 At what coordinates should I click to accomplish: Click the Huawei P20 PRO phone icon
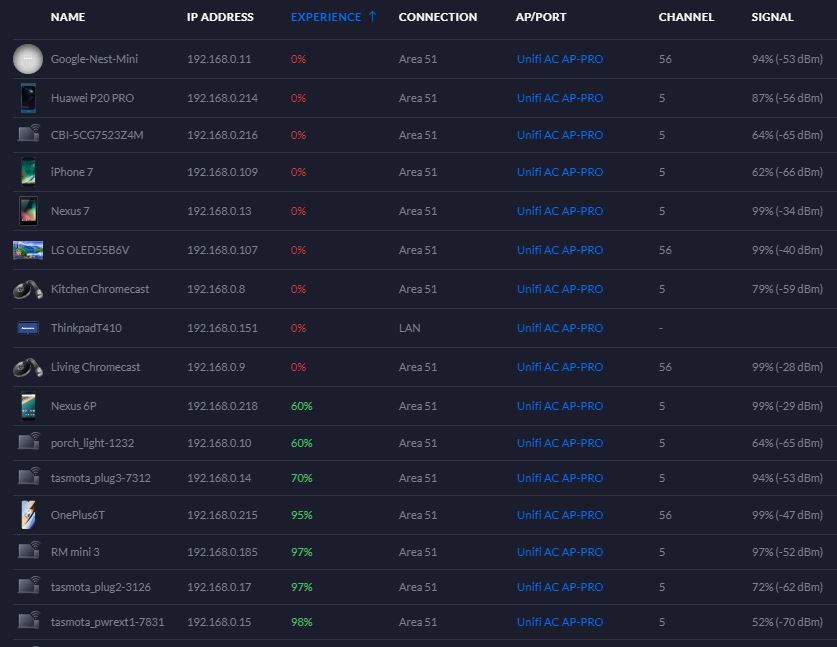(x=28, y=98)
